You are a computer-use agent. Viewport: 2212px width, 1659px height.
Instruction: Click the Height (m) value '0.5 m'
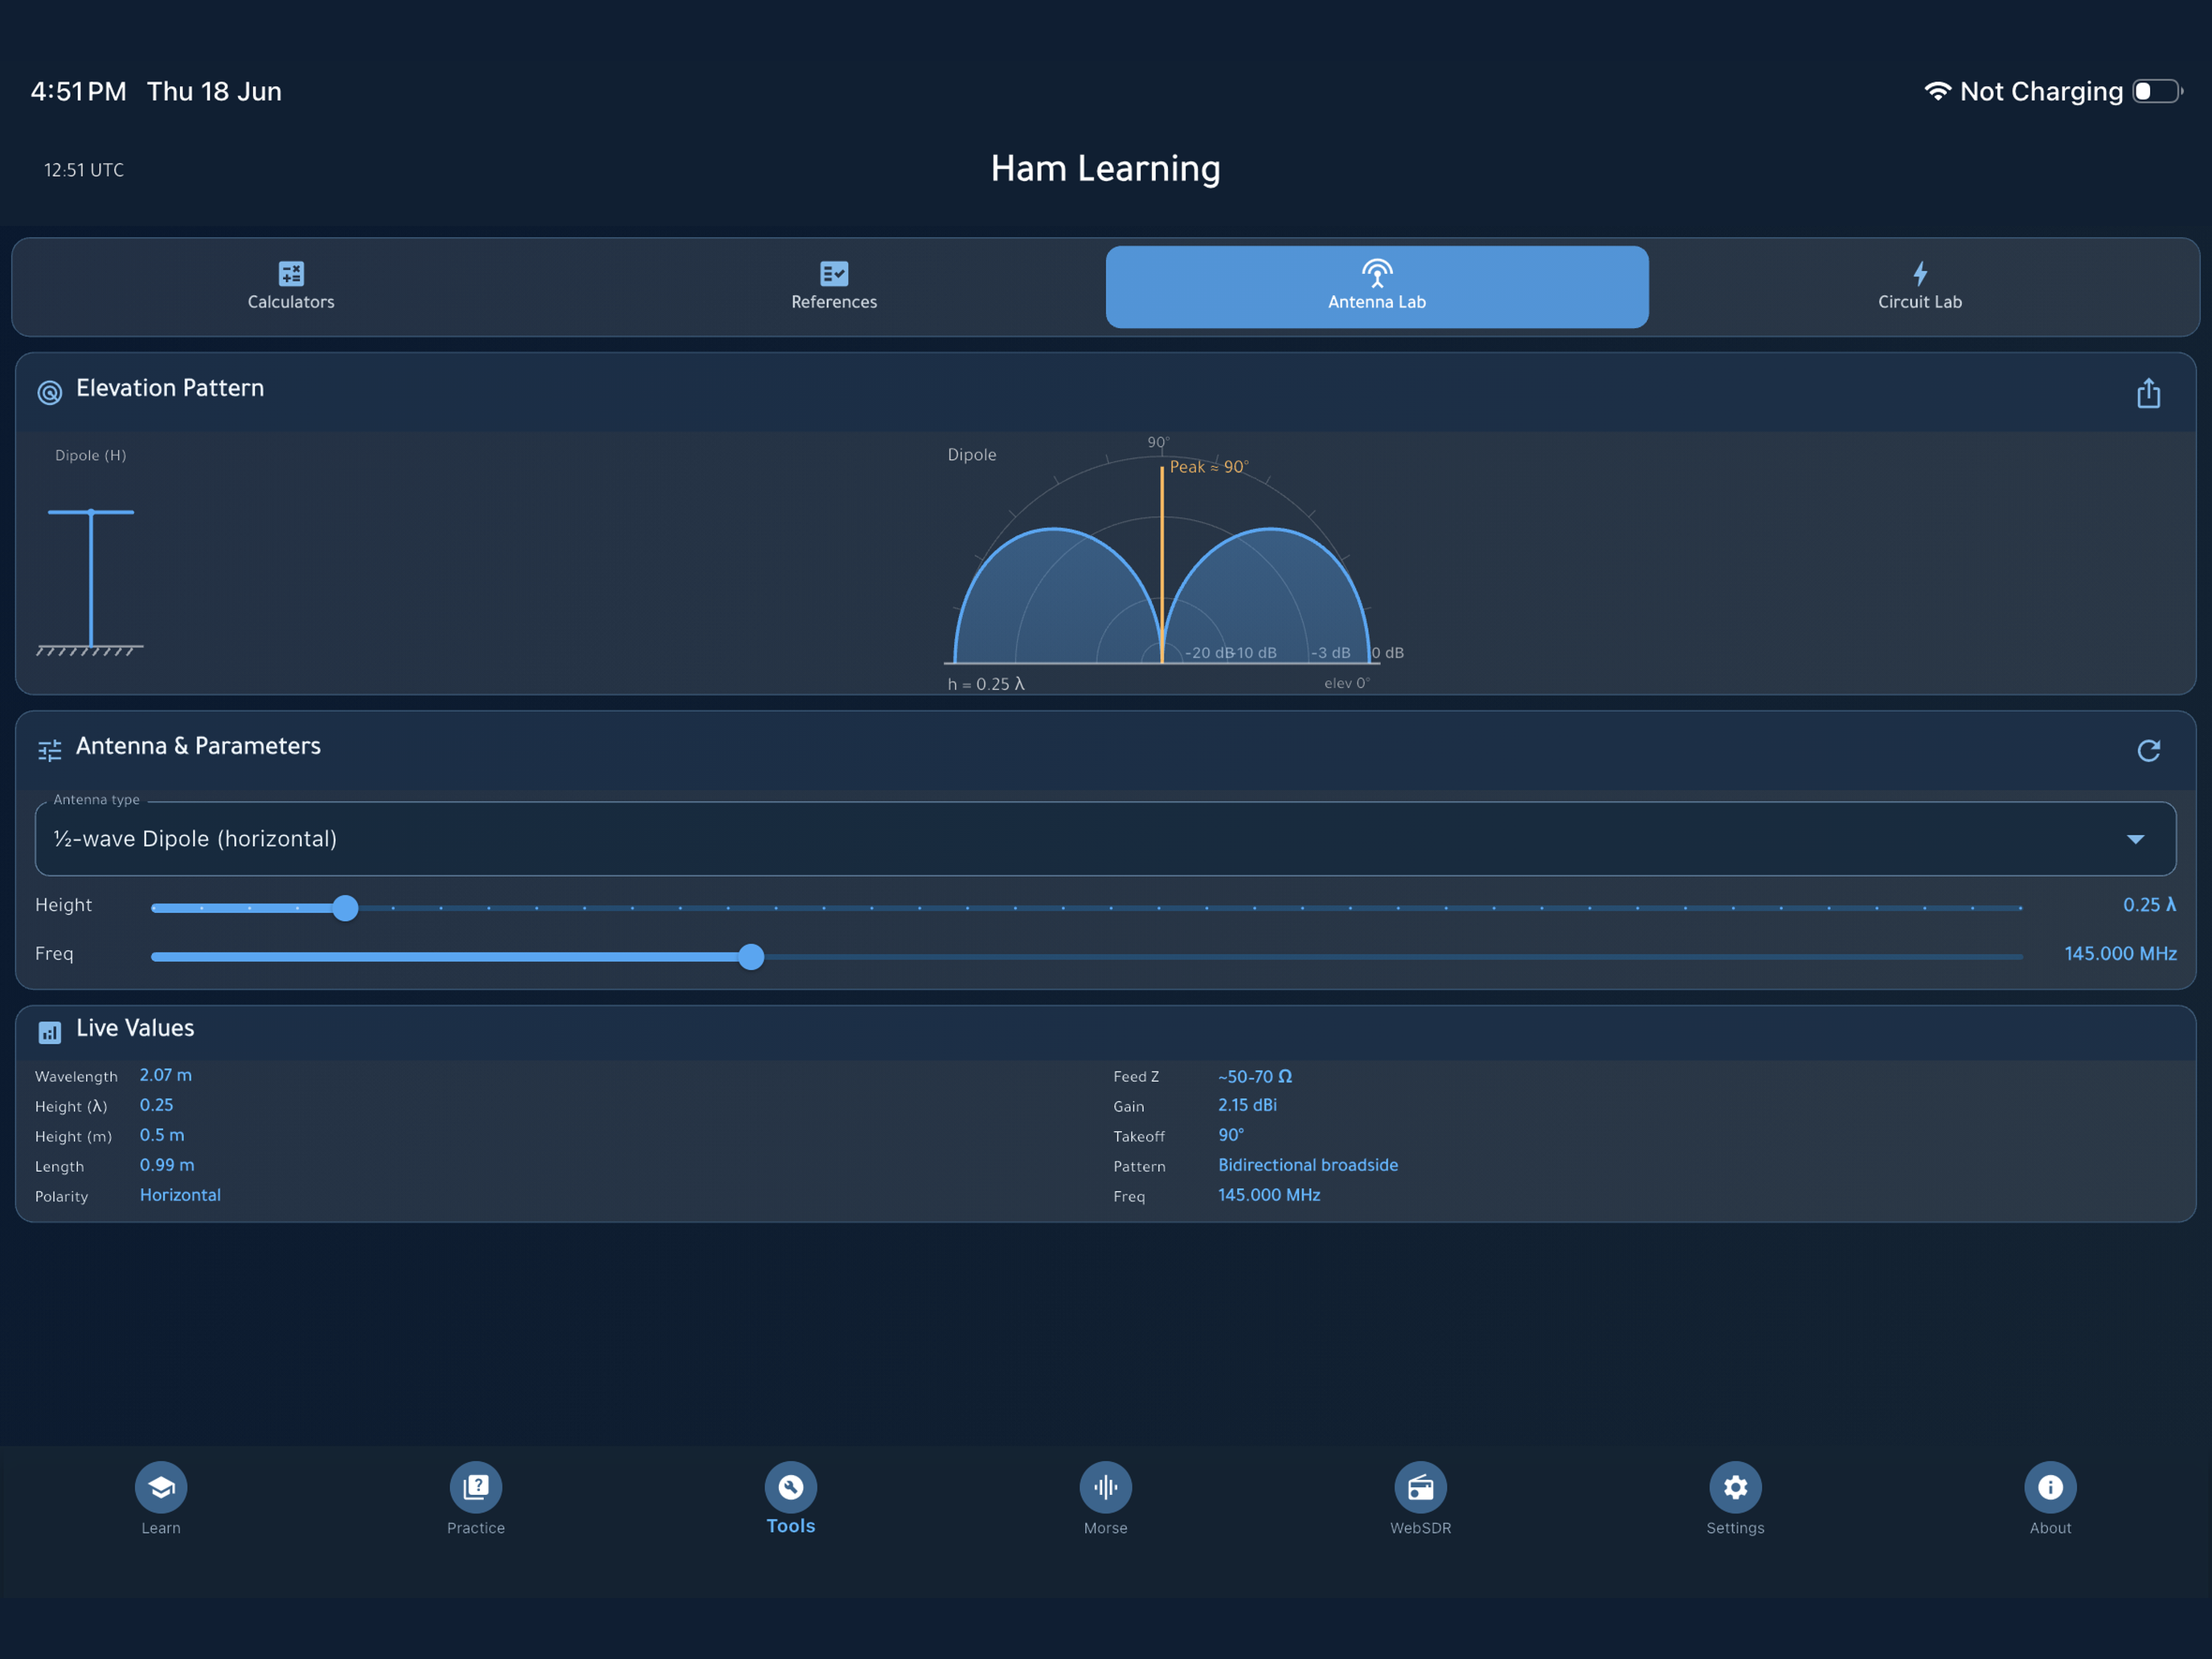click(162, 1135)
